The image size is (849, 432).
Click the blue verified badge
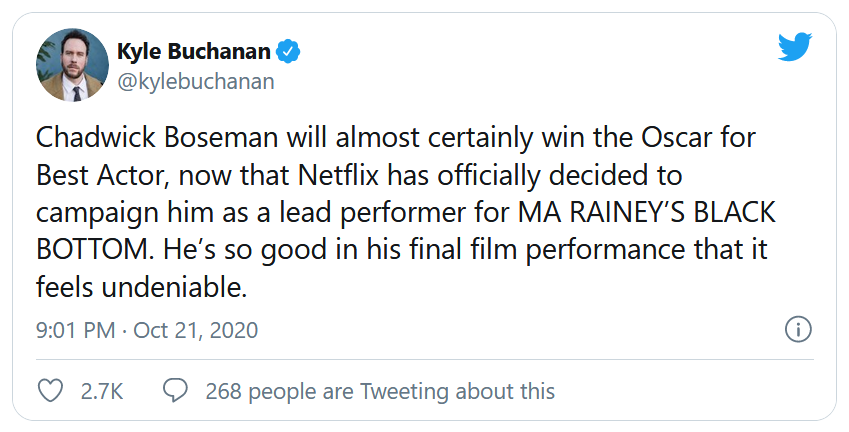(x=289, y=50)
